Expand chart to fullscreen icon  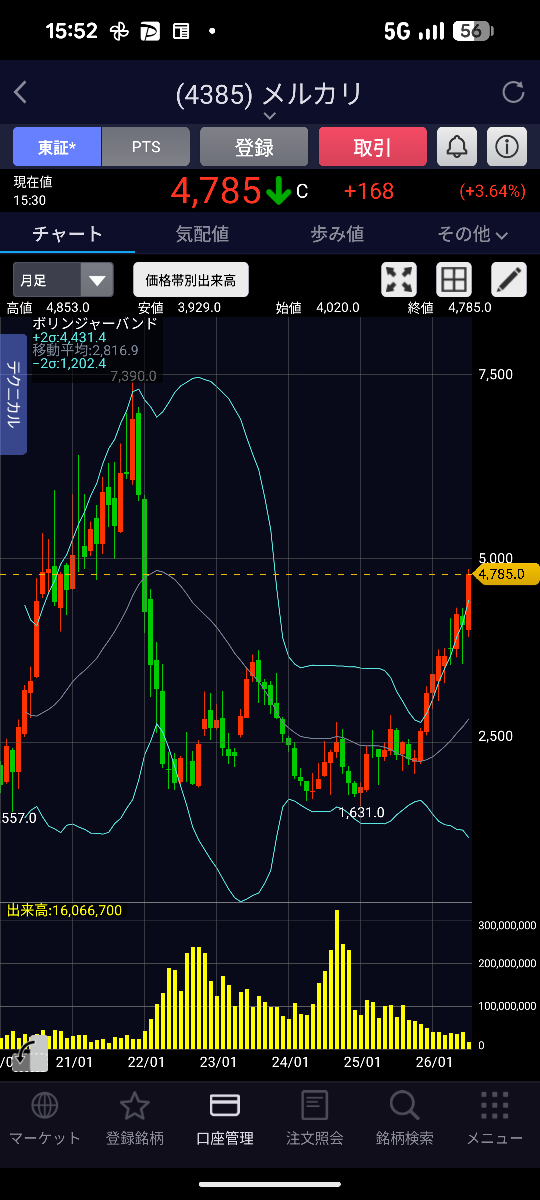click(400, 280)
